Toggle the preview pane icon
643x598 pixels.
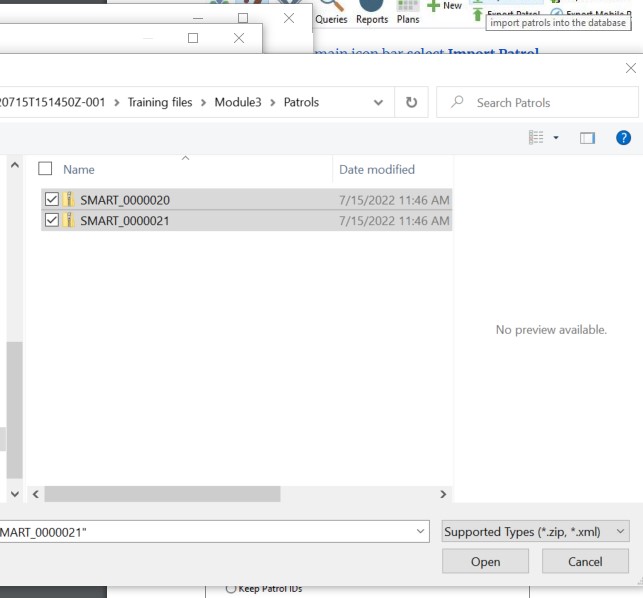point(587,138)
